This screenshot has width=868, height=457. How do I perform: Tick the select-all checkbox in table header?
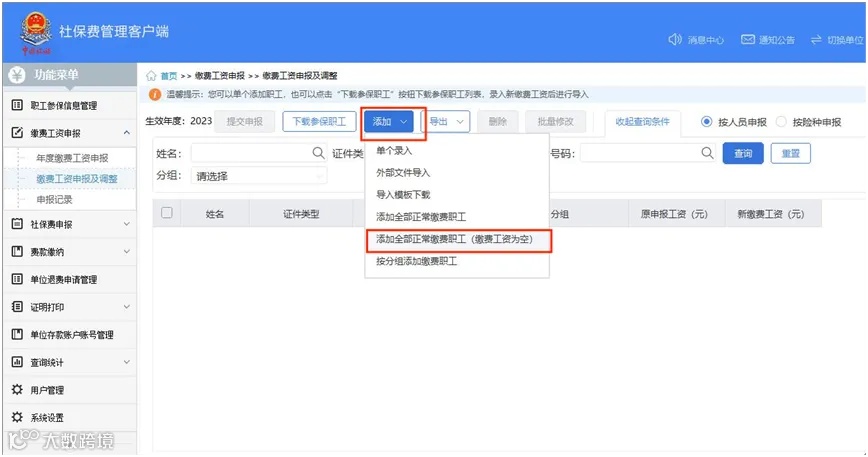pyautogui.click(x=167, y=213)
